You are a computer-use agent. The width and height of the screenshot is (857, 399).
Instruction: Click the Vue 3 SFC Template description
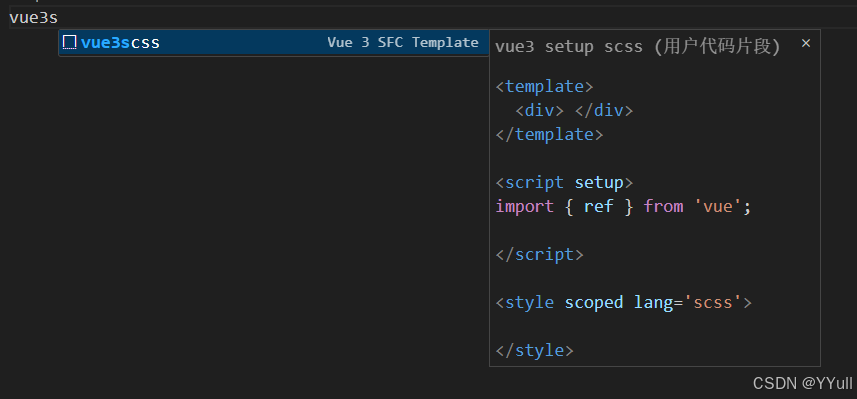click(403, 43)
